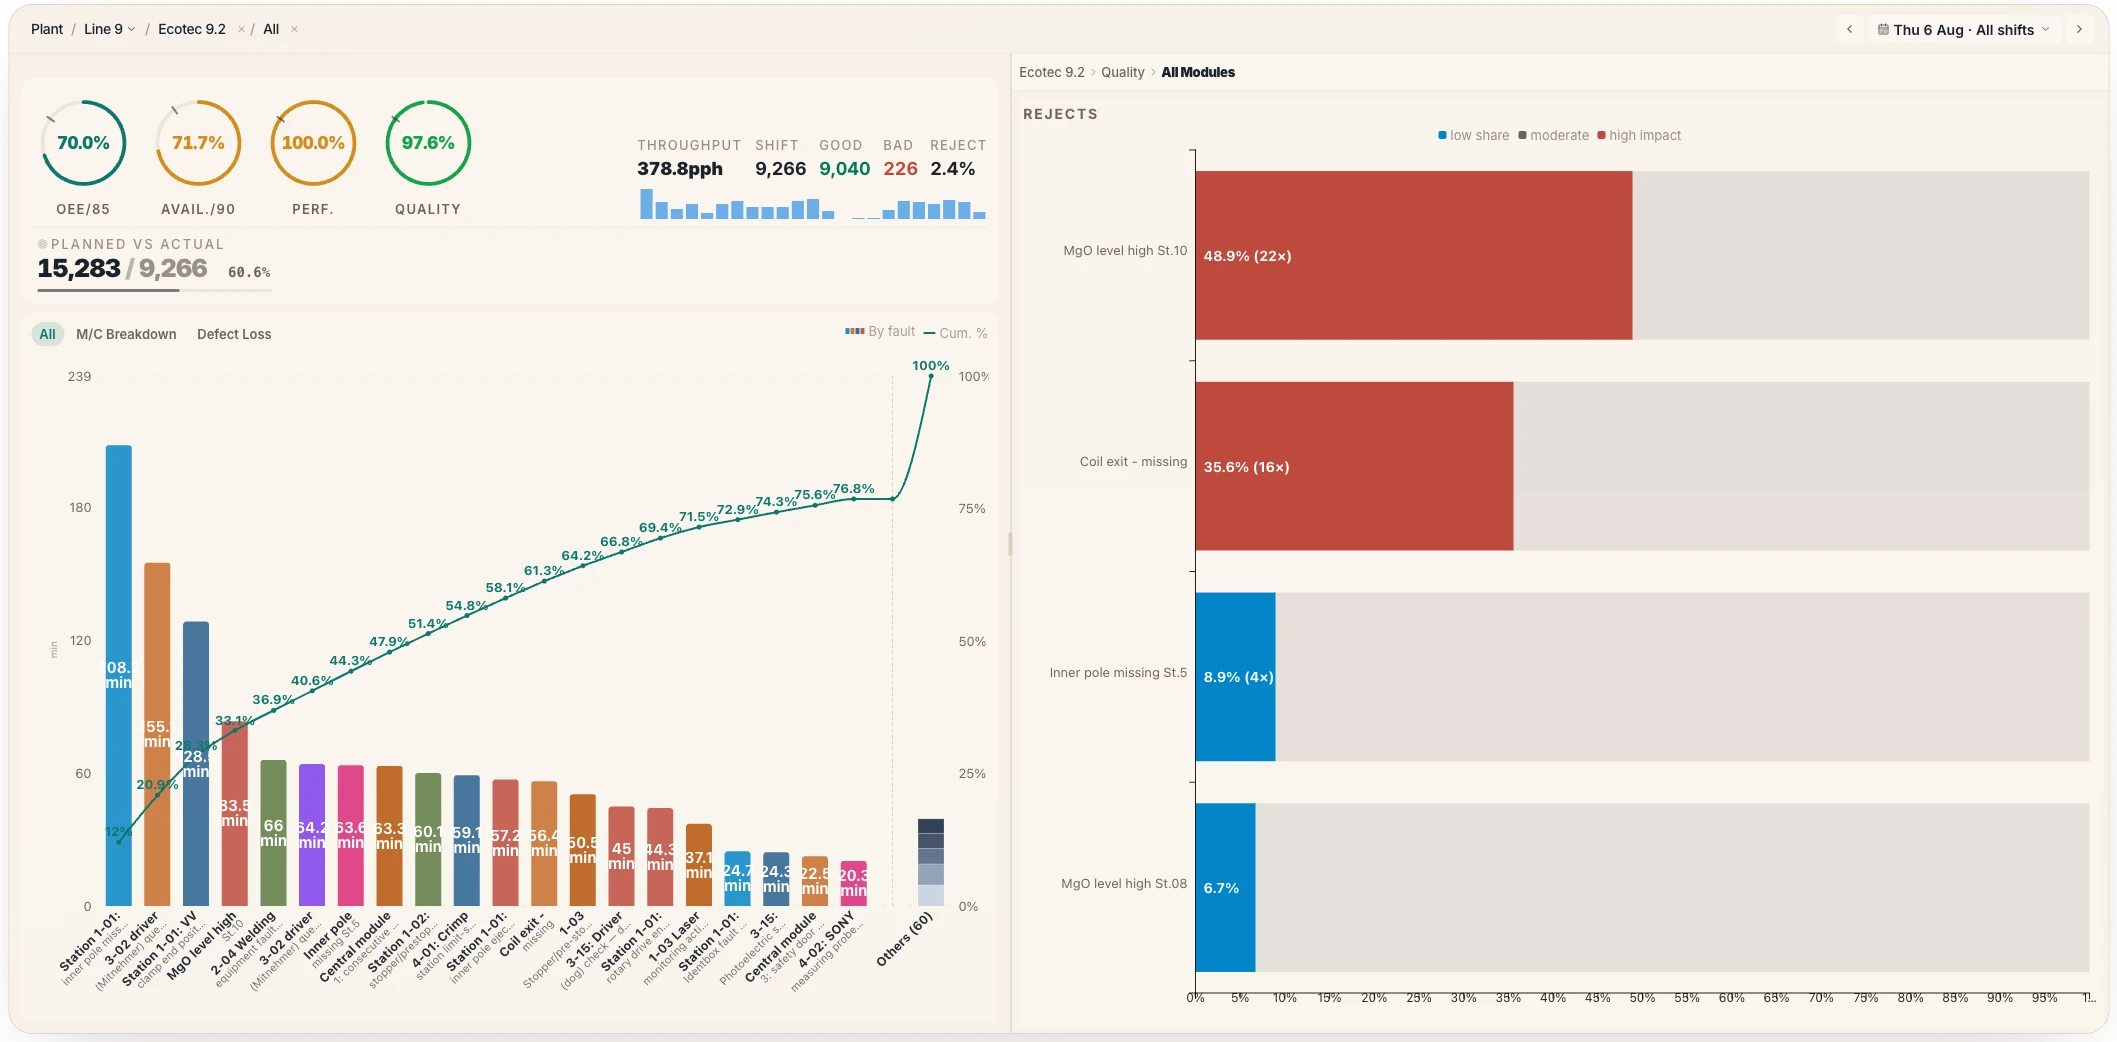The width and height of the screenshot is (2117, 1042).
Task: Switch to the M/C Breakdown tab
Action: 126,334
